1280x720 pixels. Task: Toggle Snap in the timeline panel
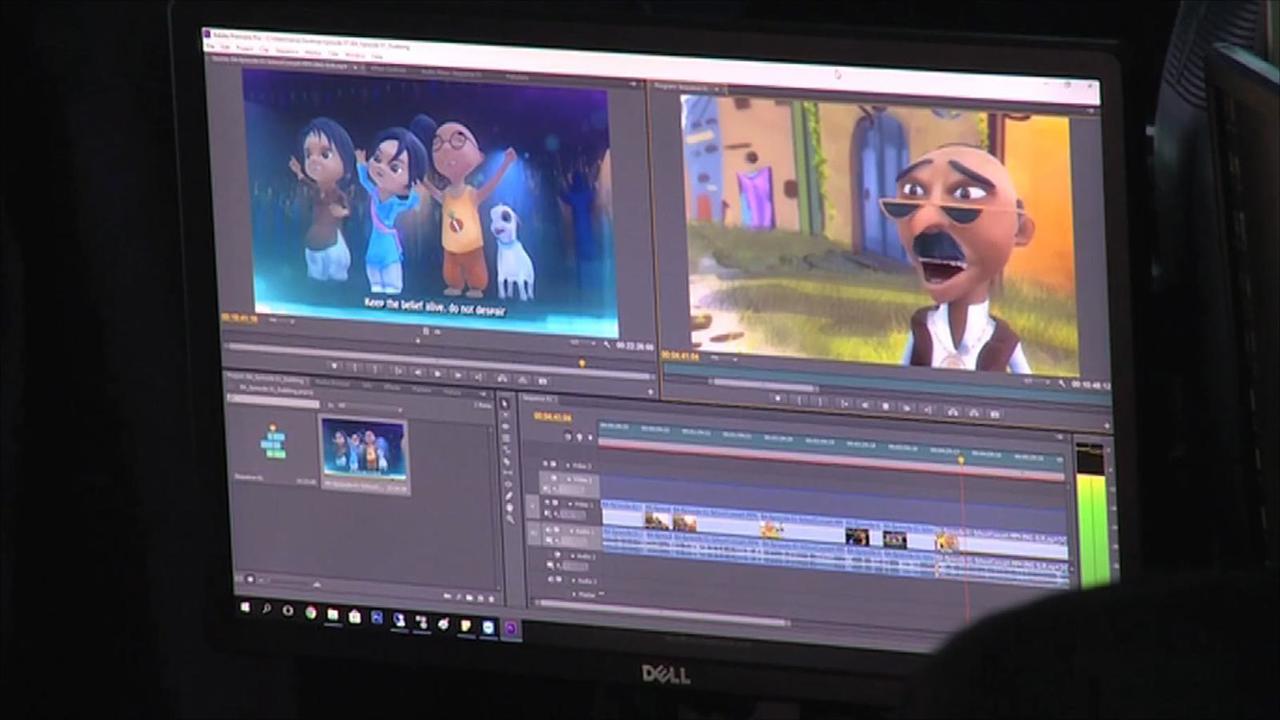coord(568,436)
